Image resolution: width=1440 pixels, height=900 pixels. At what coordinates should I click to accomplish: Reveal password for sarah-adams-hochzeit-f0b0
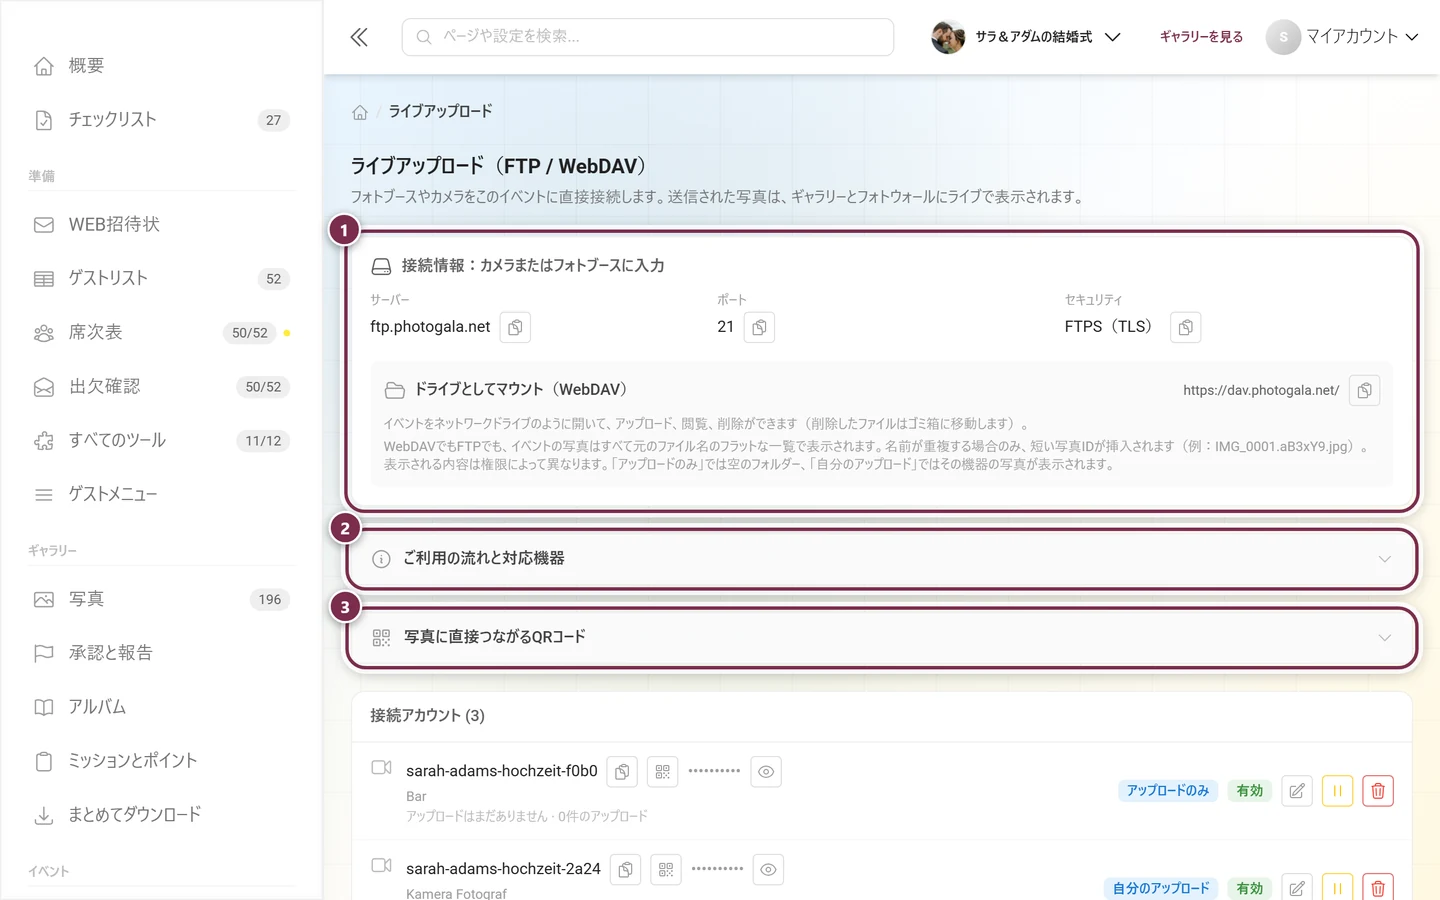pos(766,772)
